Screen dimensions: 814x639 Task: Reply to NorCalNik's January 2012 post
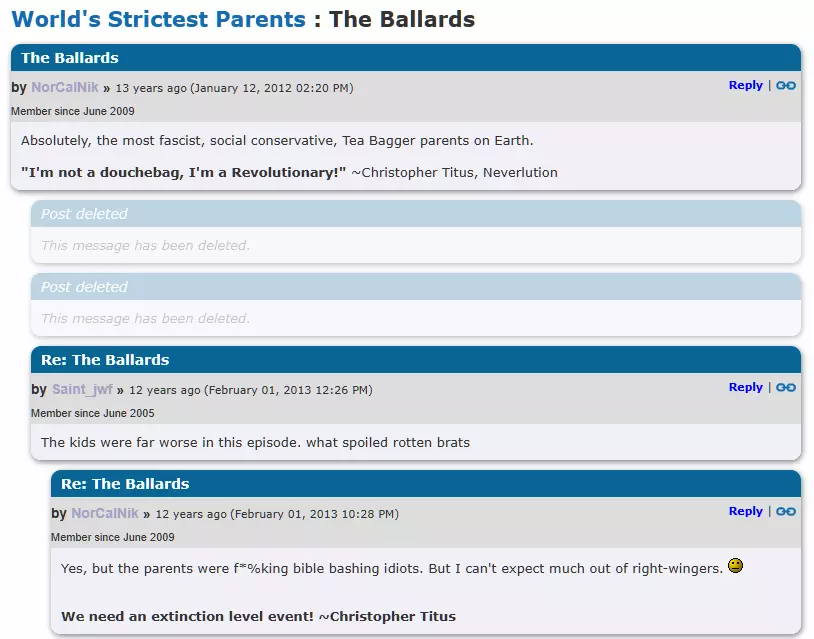coord(745,86)
